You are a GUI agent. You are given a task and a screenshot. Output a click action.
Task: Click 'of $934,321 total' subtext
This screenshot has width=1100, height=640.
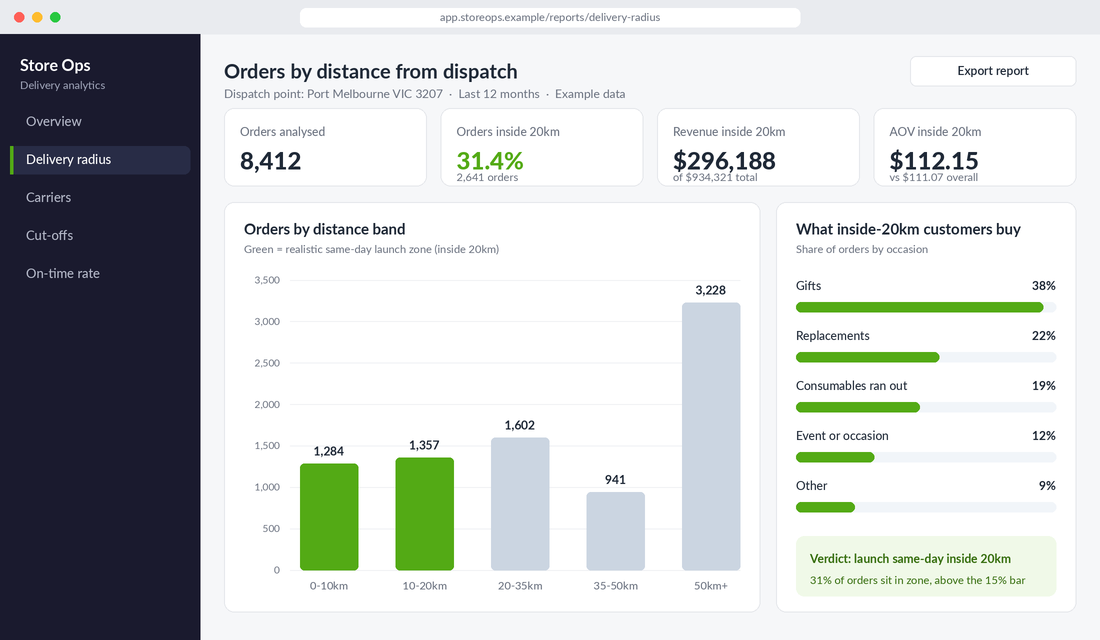pyautogui.click(x=715, y=178)
